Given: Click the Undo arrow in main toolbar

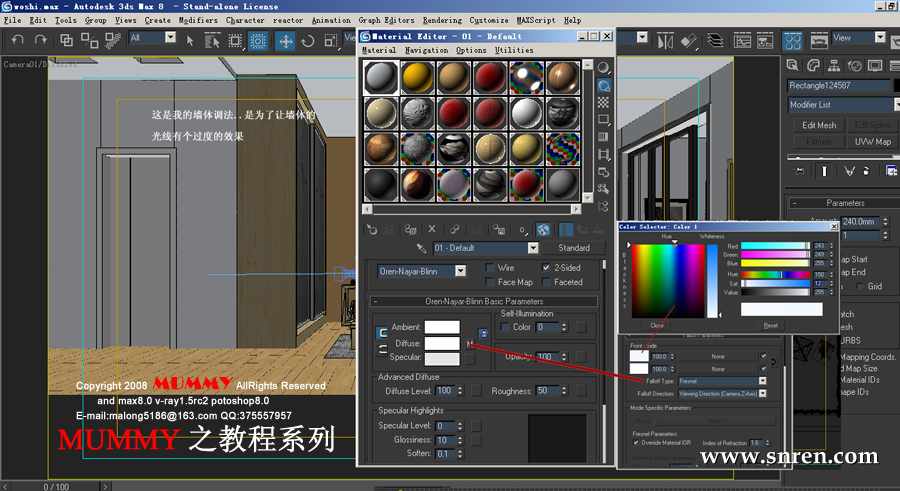Looking at the screenshot, I should (18, 40).
